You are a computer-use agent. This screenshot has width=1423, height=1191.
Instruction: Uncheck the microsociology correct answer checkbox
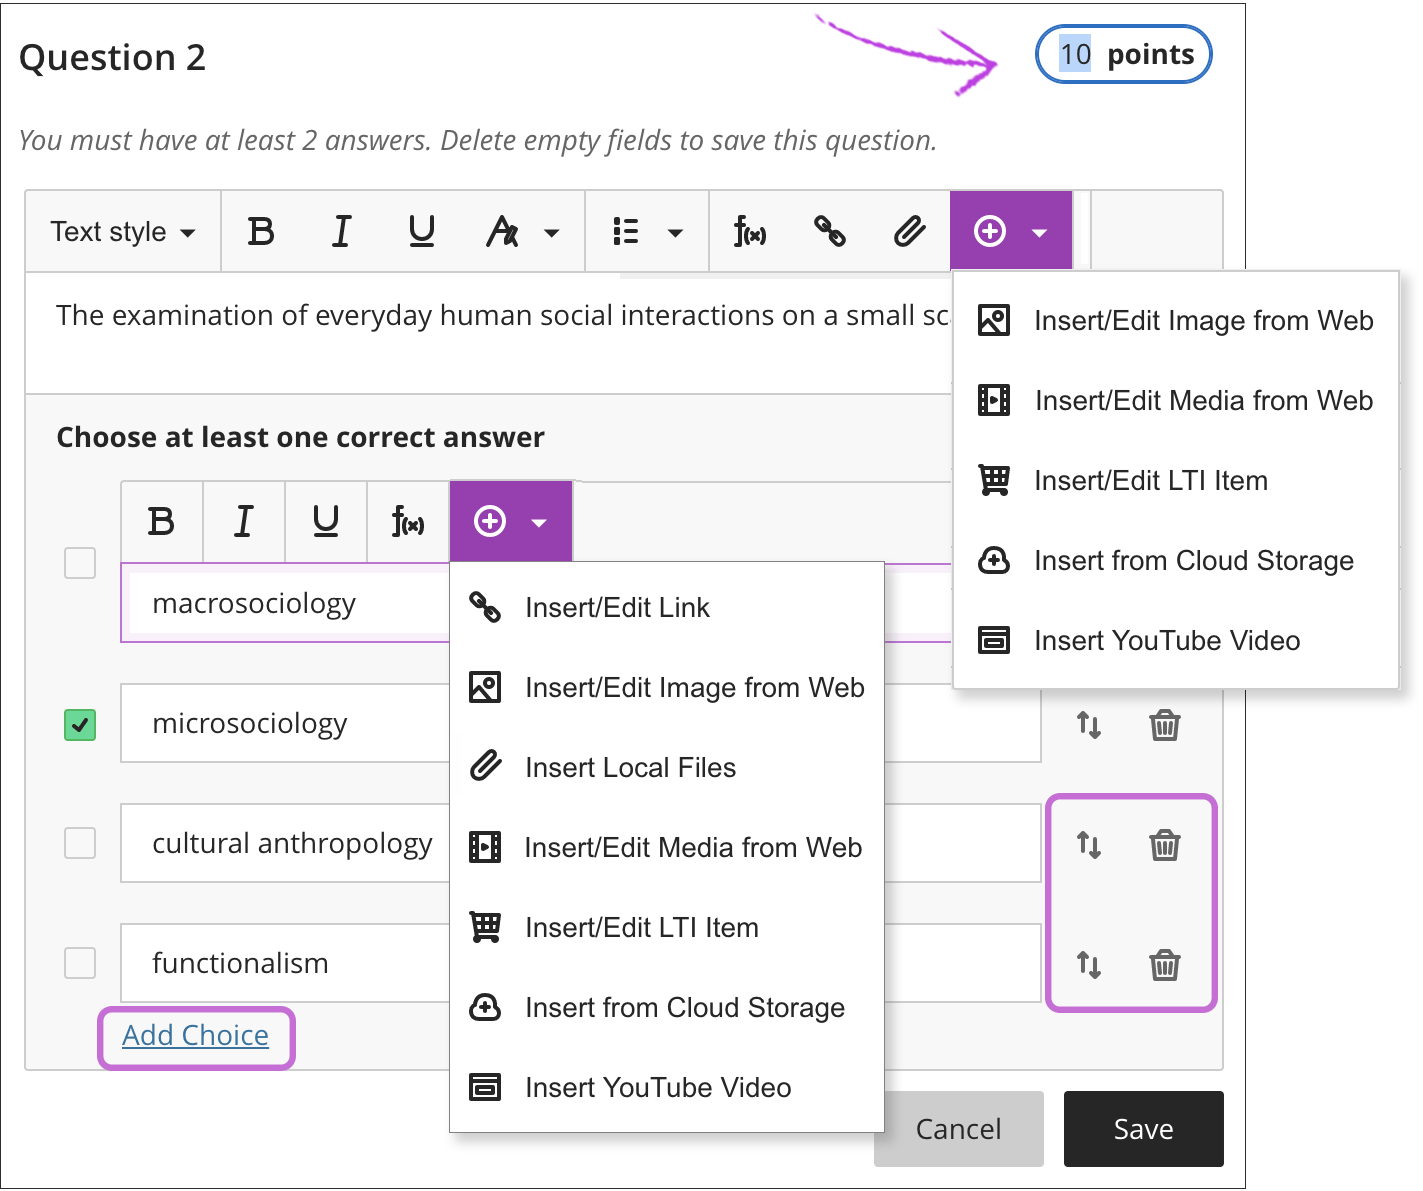click(x=80, y=724)
